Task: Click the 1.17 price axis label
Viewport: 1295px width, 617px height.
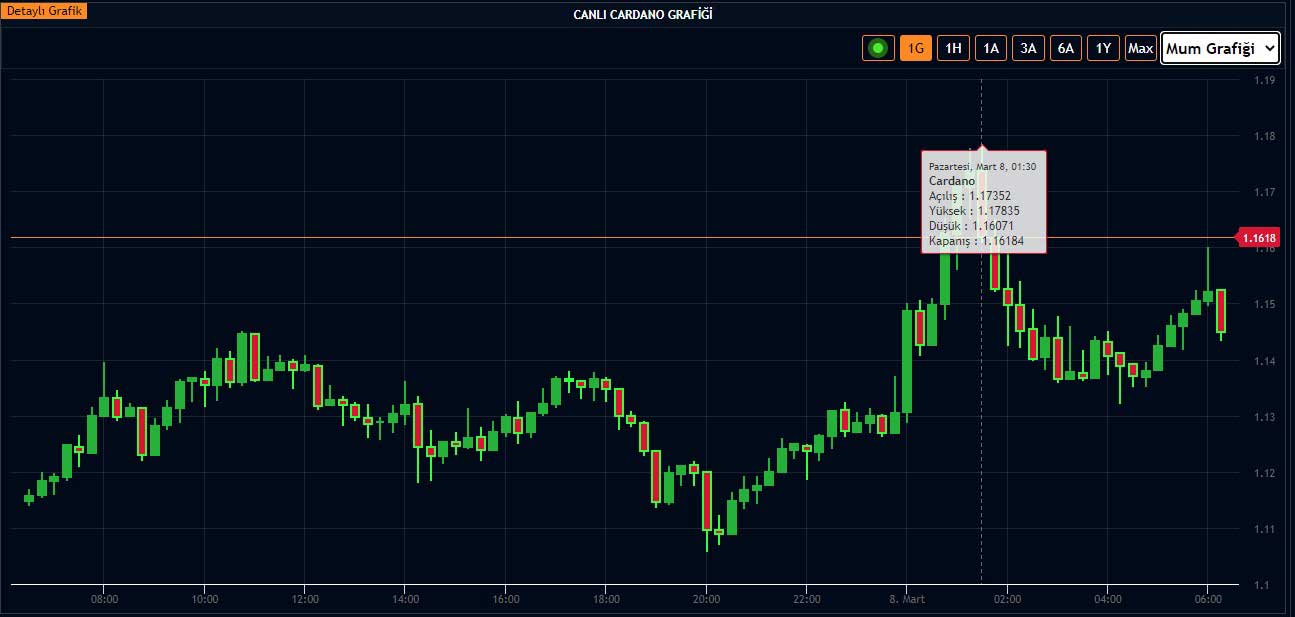Action: pyautogui.click(x=1264, y=192)
